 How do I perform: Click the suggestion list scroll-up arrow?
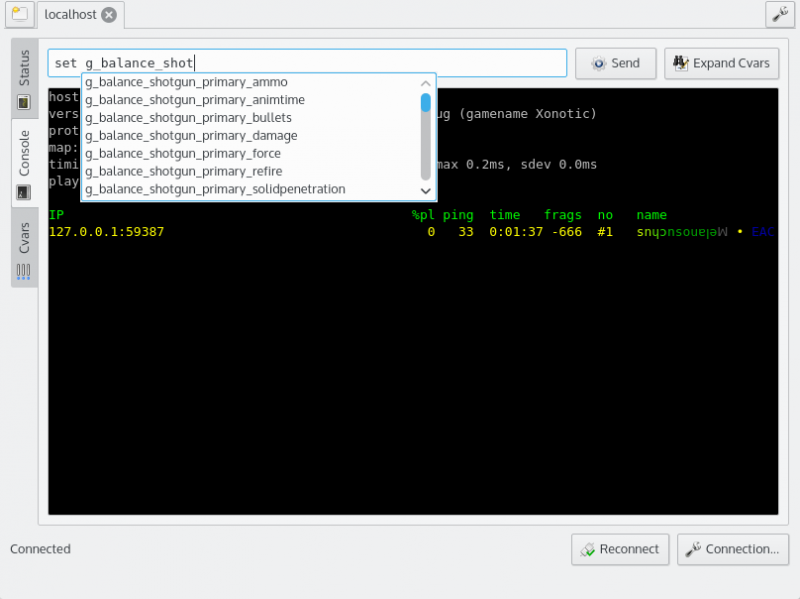click(426, 83)
